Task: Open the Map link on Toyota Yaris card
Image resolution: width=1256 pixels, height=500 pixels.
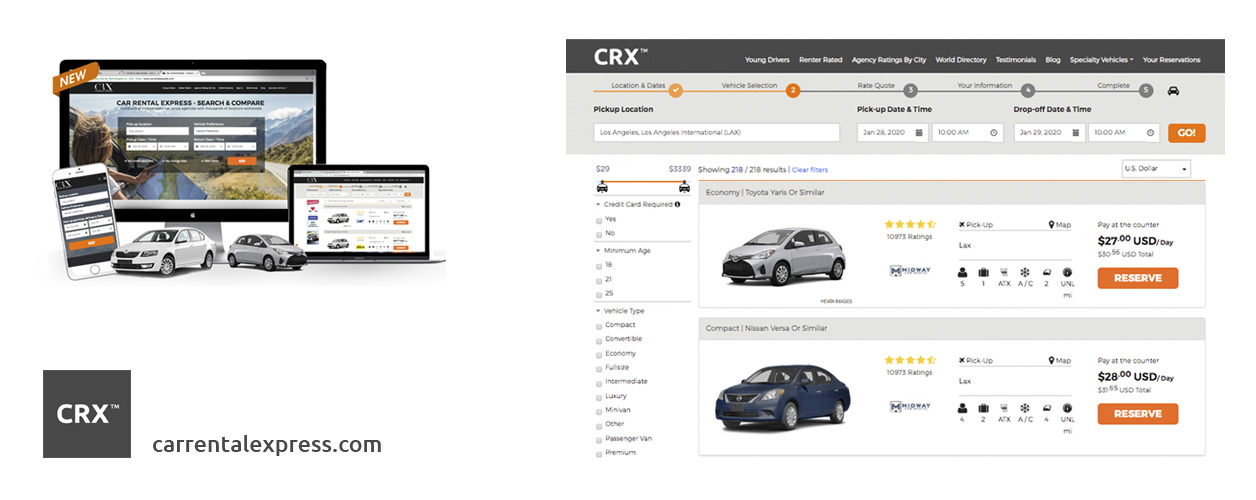Action: click(1059, 225)
